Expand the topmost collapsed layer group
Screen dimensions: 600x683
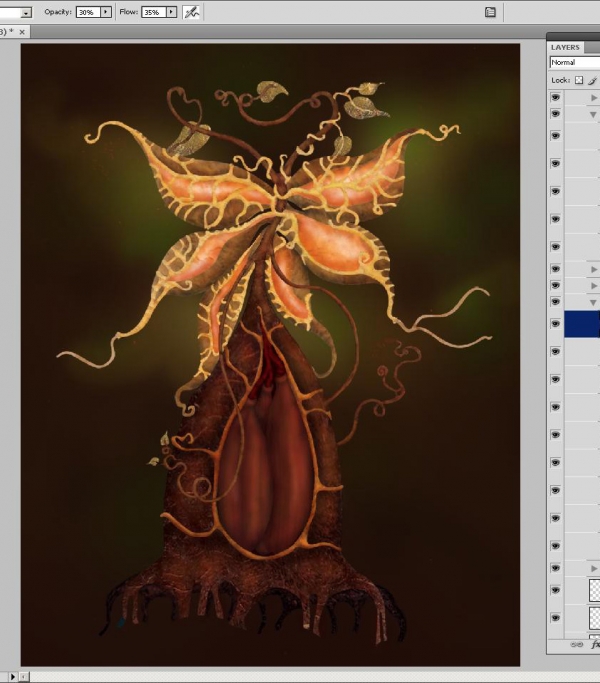tap(593, 98)
